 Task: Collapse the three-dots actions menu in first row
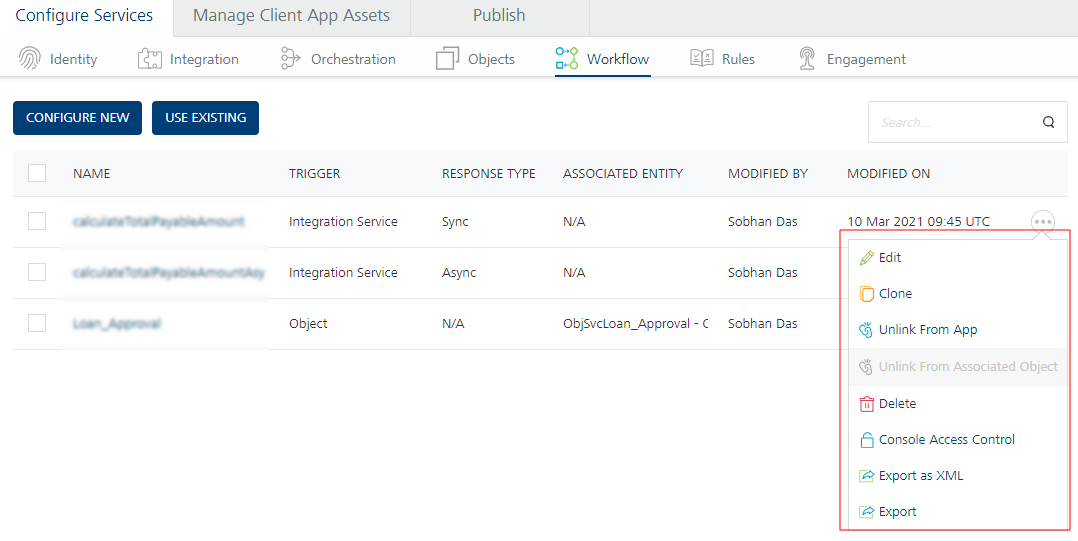tap(1043, 221)
